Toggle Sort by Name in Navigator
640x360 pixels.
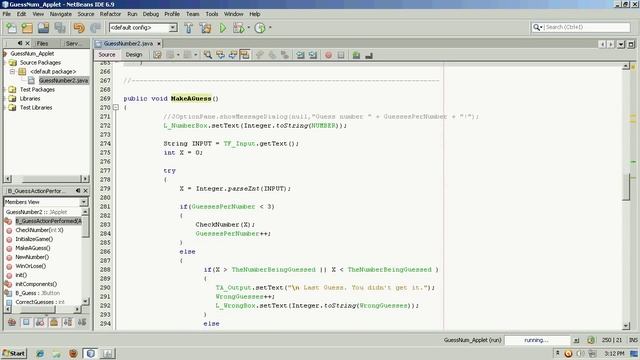point(68,322)
